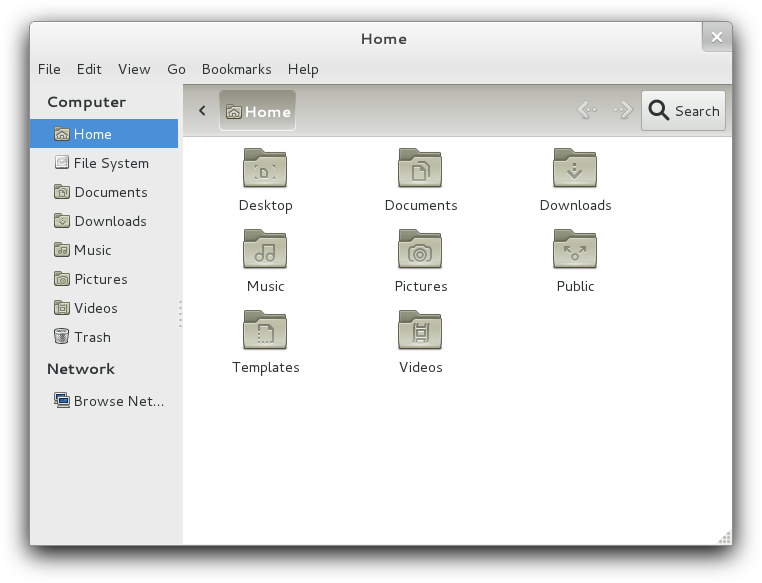Select Downloads in the sidebar
Image resolution: width=762 pixels, height=583 pixels.
pyautogui.click(x=104, y=221)
